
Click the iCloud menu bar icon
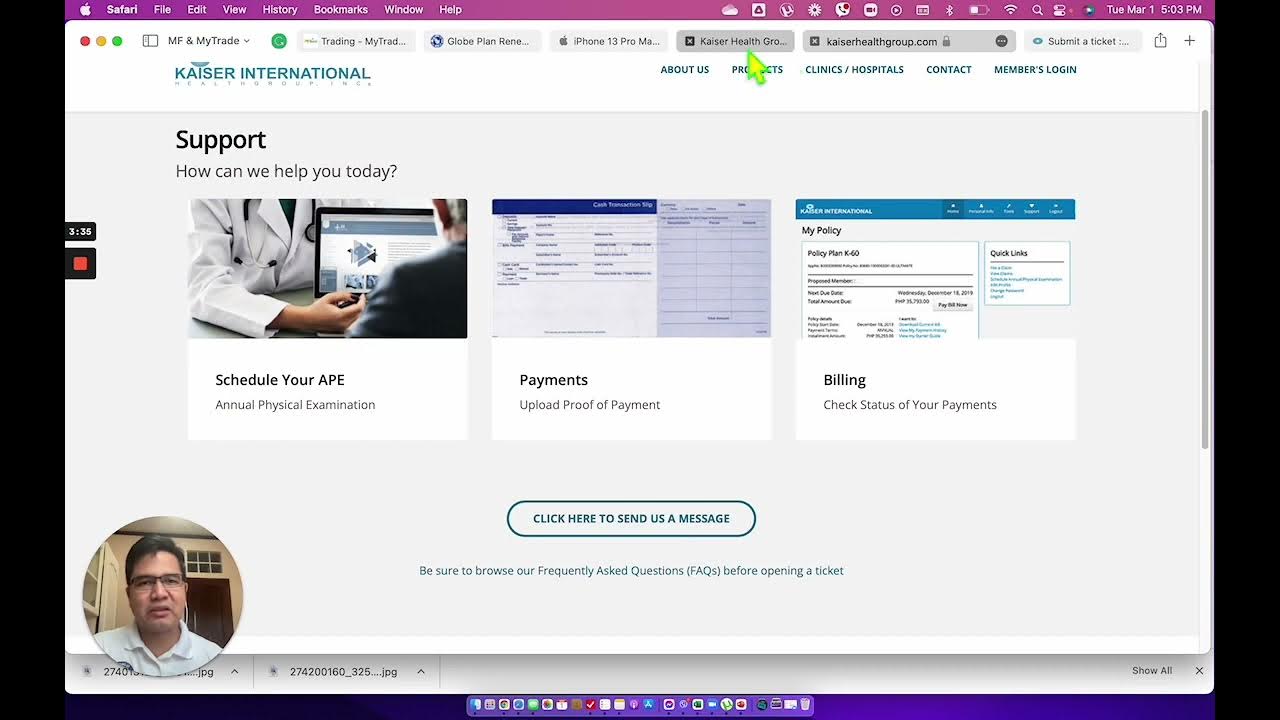coord(730,10)
